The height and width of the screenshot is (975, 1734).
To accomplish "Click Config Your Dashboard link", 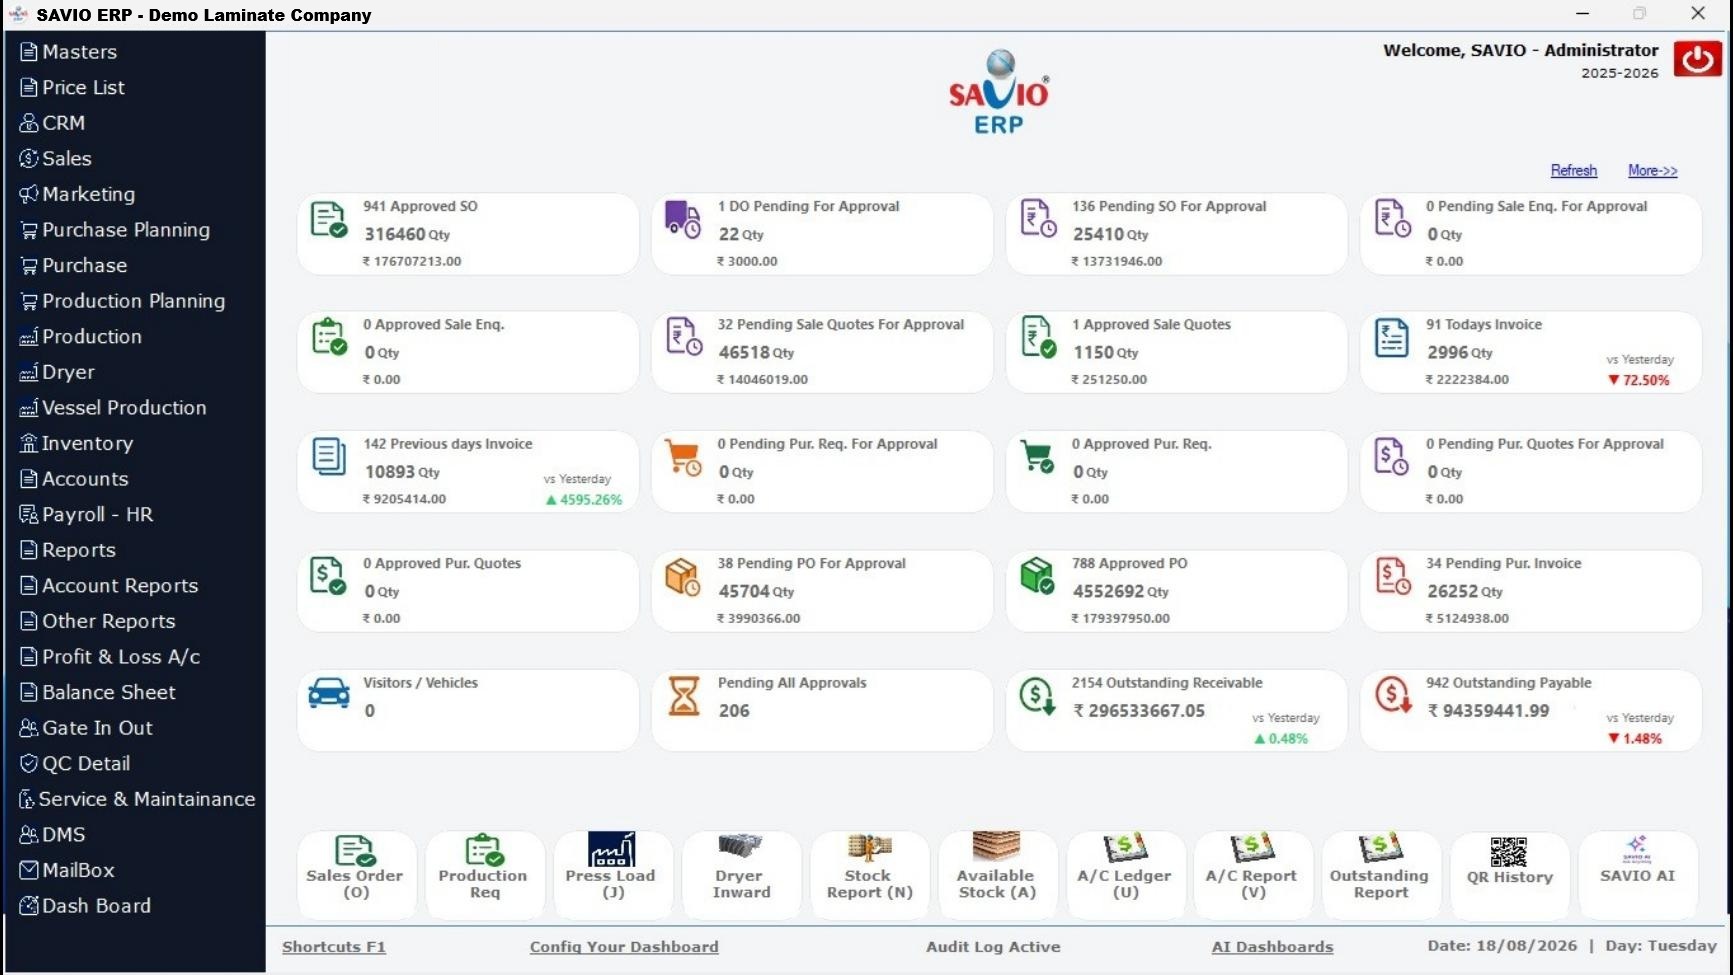I will pos(624,947).
